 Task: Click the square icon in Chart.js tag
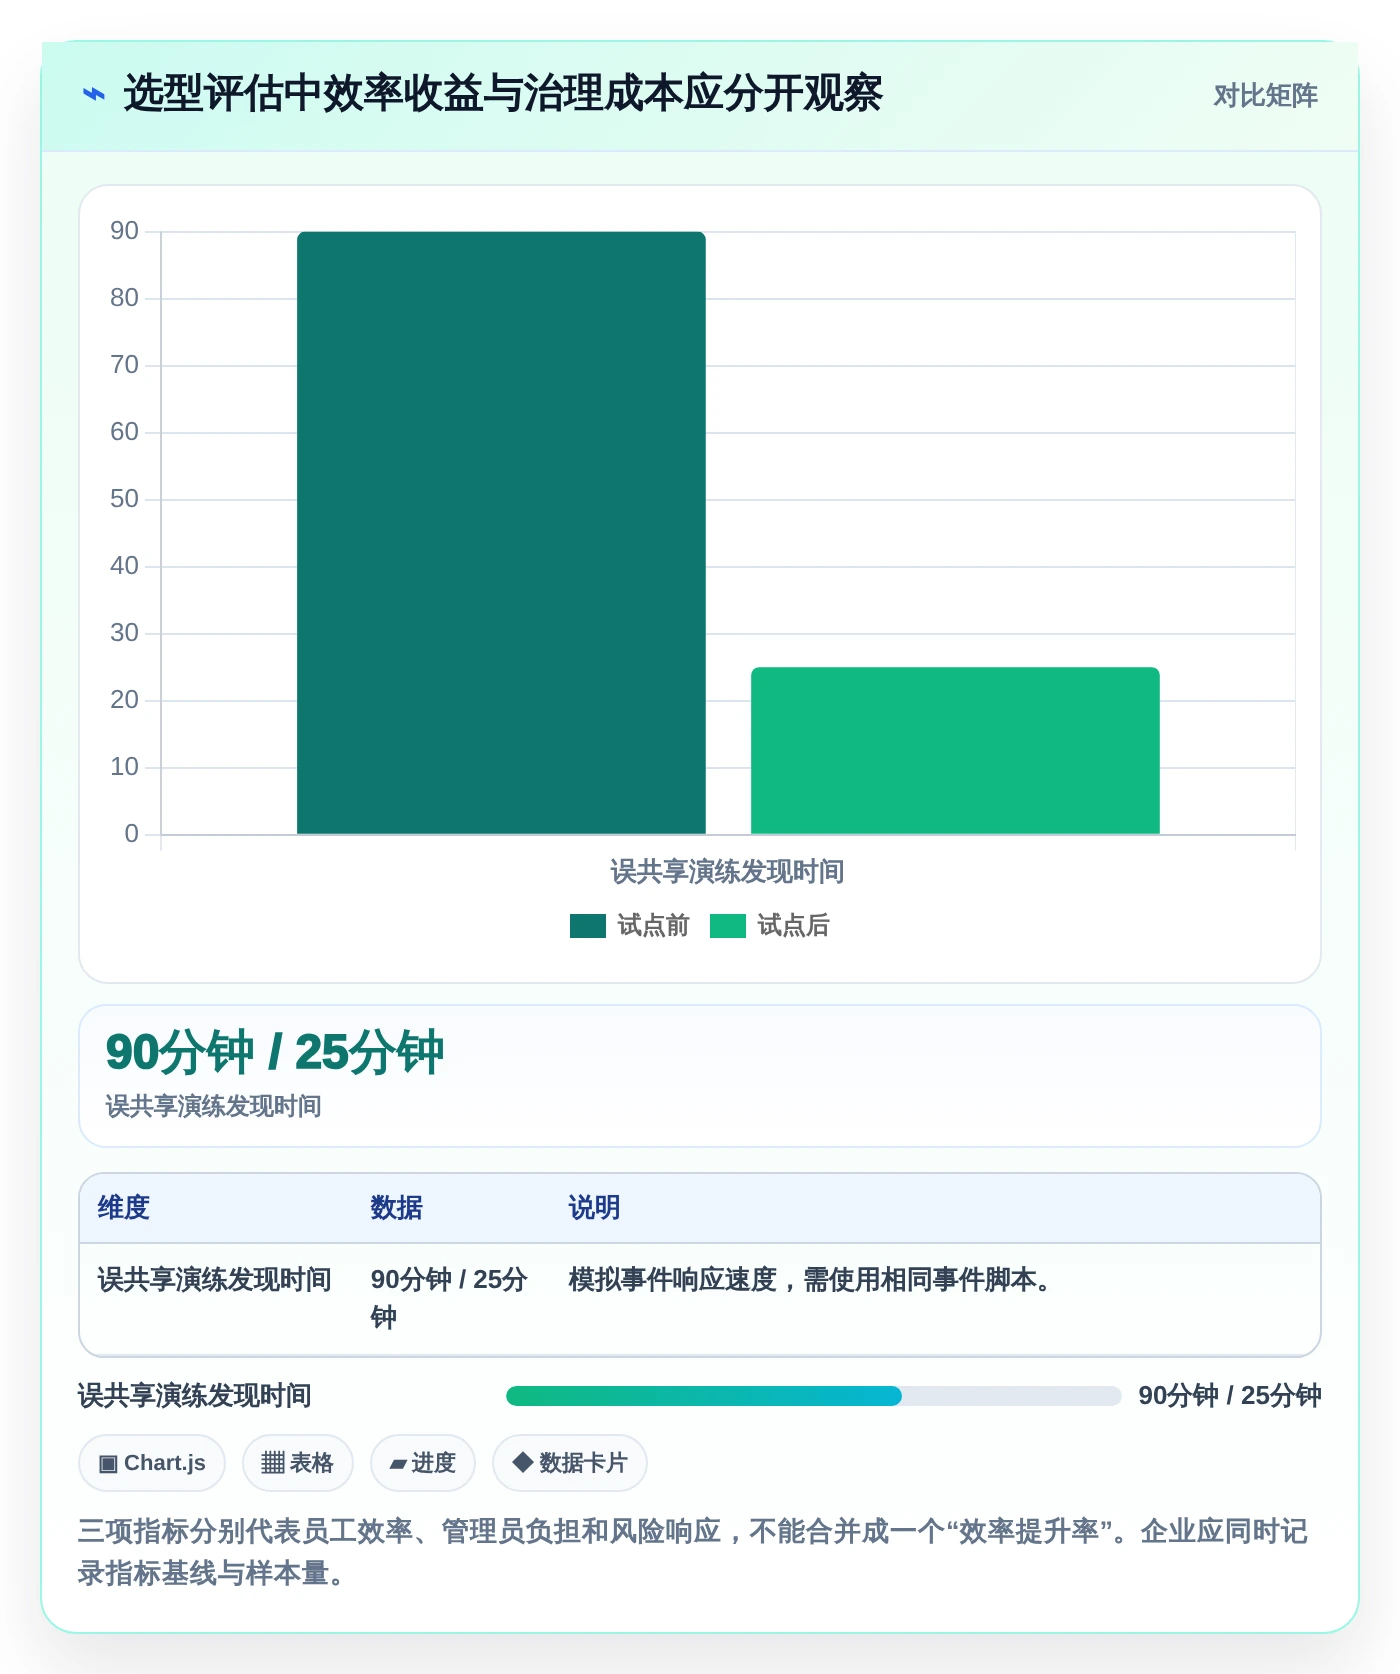click(x=108, y=1464)
